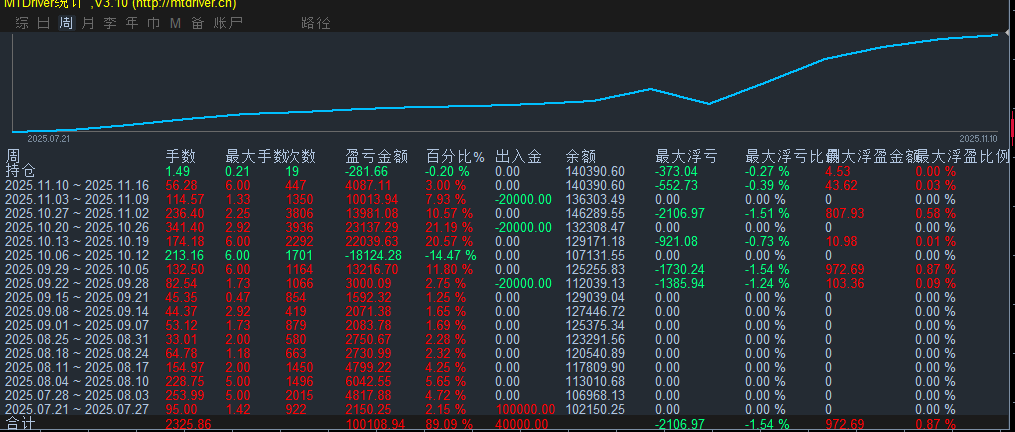1015x432 pixels.
Task: Click the -281.66 holdings profit cell
Action: [367, 171]
